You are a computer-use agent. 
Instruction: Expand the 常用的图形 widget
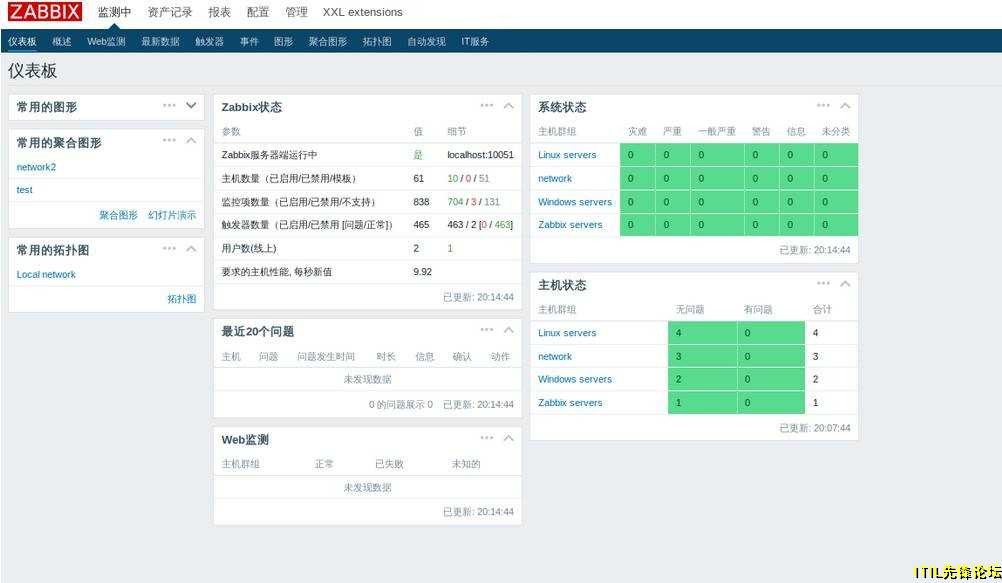191,105
